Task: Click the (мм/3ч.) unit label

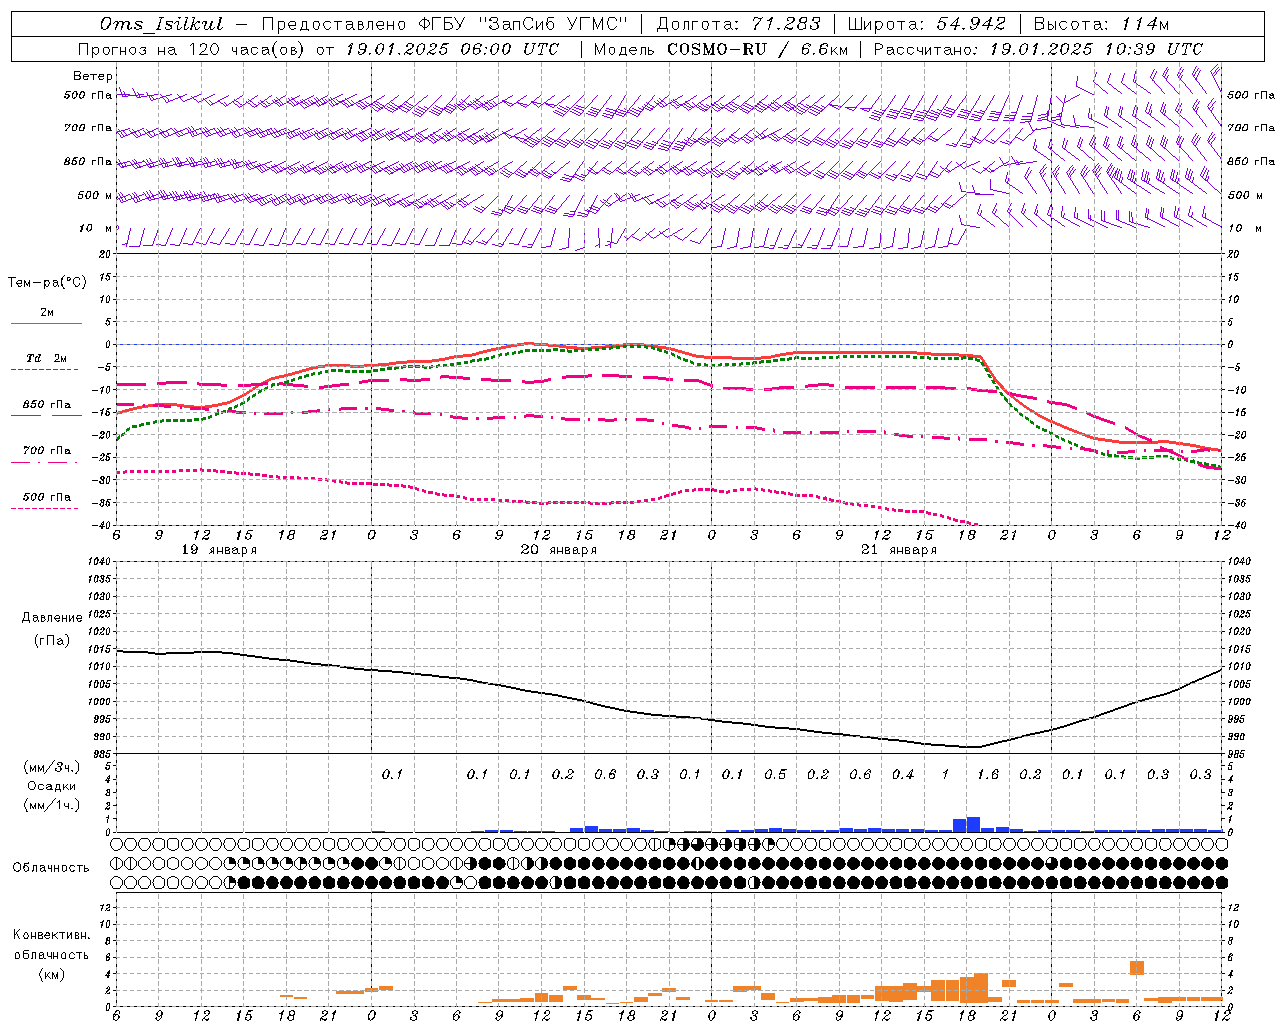Action: pos(52,767)
